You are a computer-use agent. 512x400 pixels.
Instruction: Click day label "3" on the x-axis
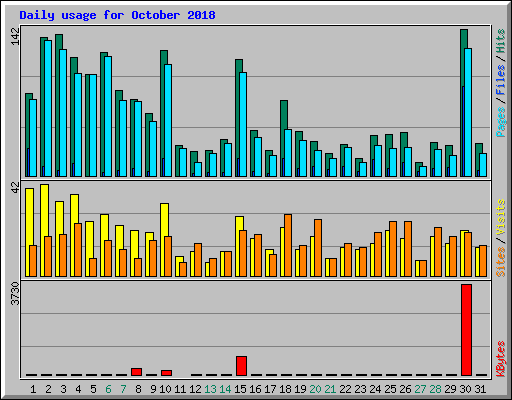tap(63, 389)
